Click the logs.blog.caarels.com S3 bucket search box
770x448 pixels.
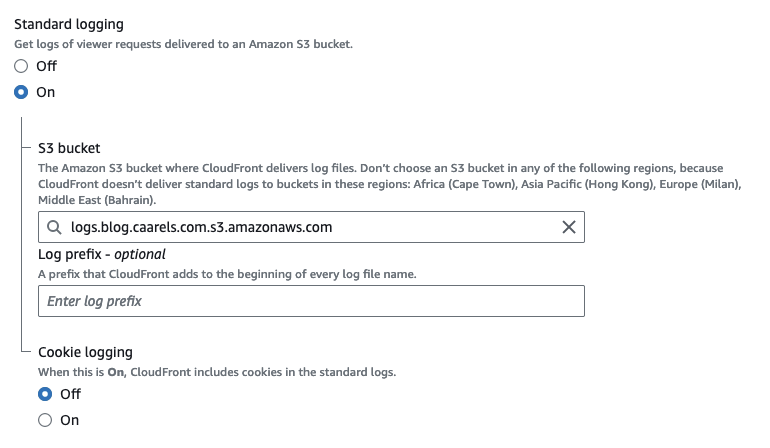click(x=310, y=227)
